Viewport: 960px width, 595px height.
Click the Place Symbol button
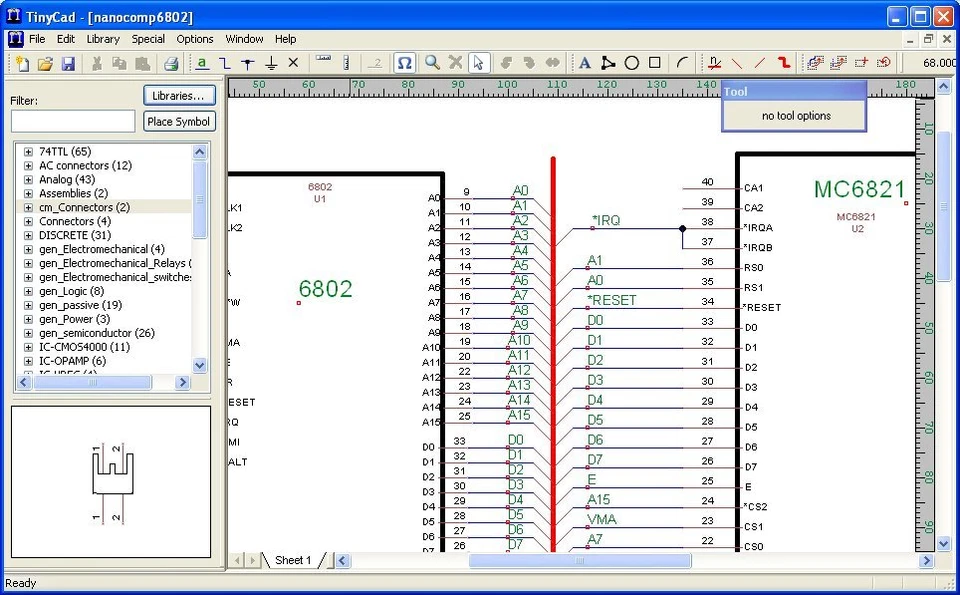[179, 121]
